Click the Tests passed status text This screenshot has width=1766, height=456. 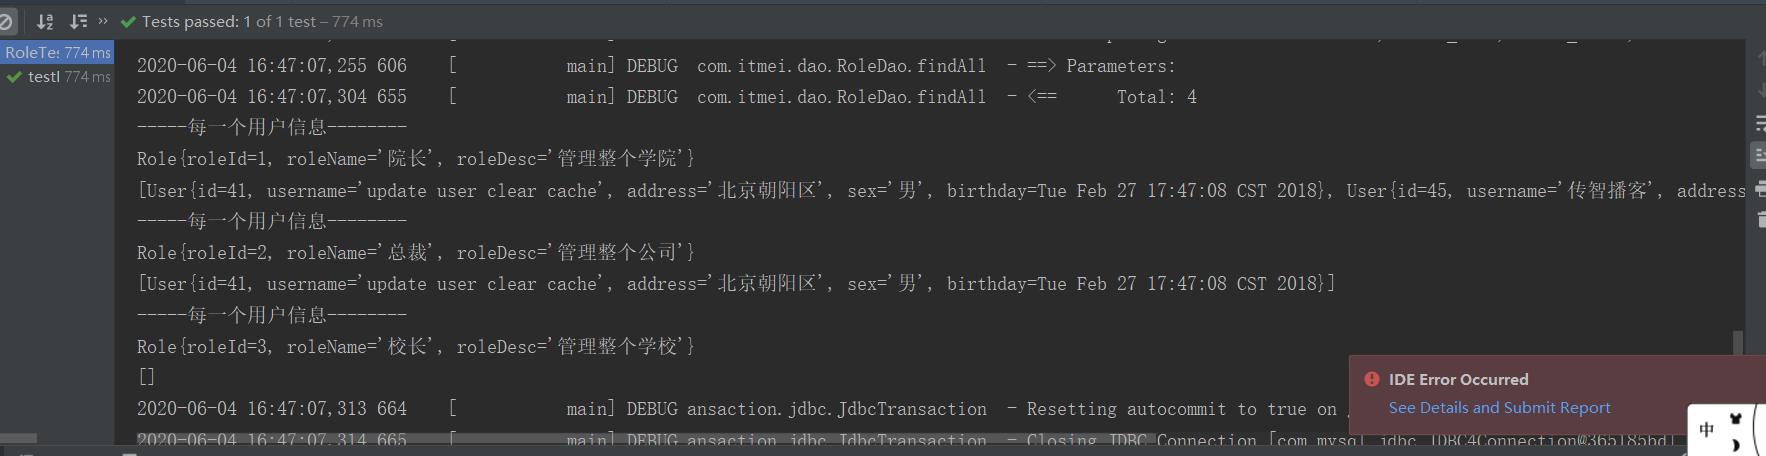pyautogui.click(x=262, y=21)
